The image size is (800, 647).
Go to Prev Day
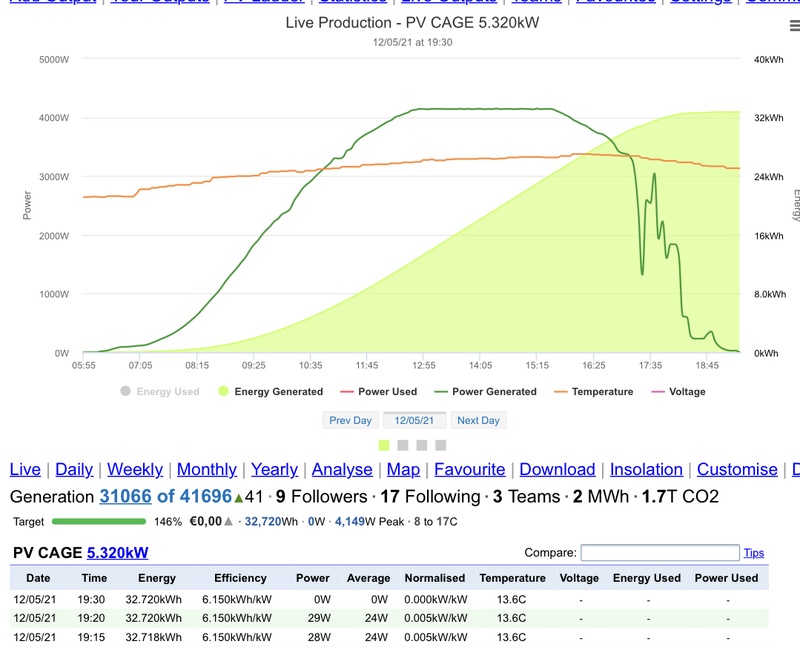350,420
